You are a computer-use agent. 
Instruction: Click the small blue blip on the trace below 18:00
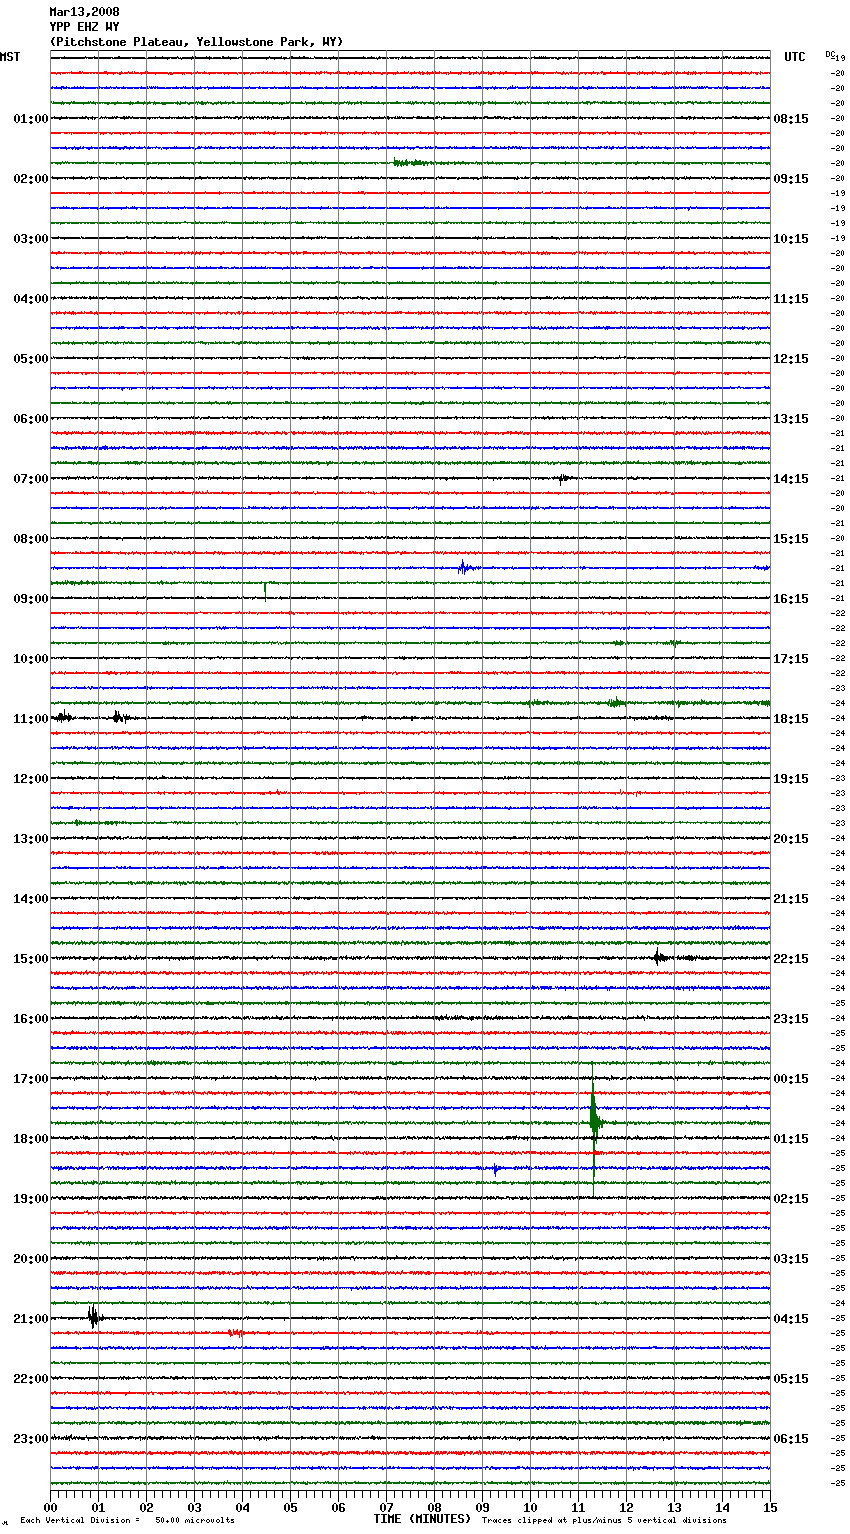click(496, 1169)
